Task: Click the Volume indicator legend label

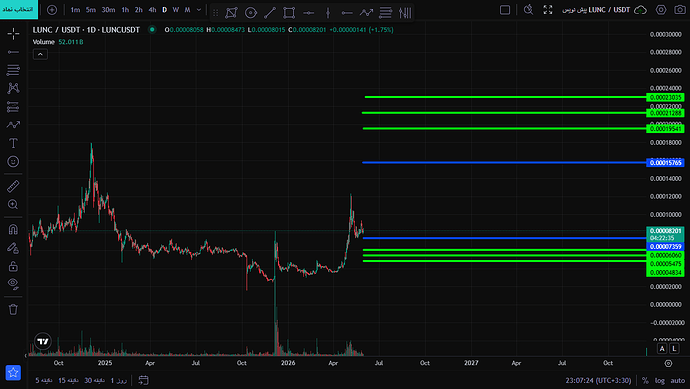Action: coord(44,42)
